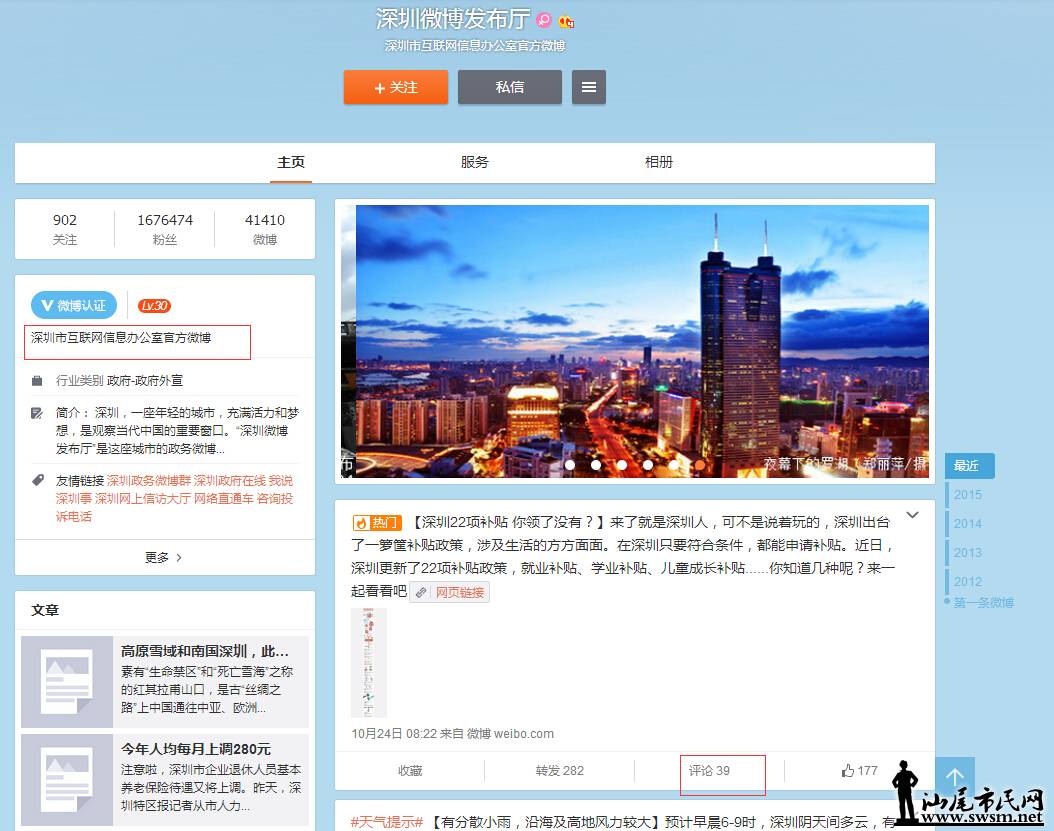
Task: Jump to 2013 in the timeline
Action: [x=967, y=553]
